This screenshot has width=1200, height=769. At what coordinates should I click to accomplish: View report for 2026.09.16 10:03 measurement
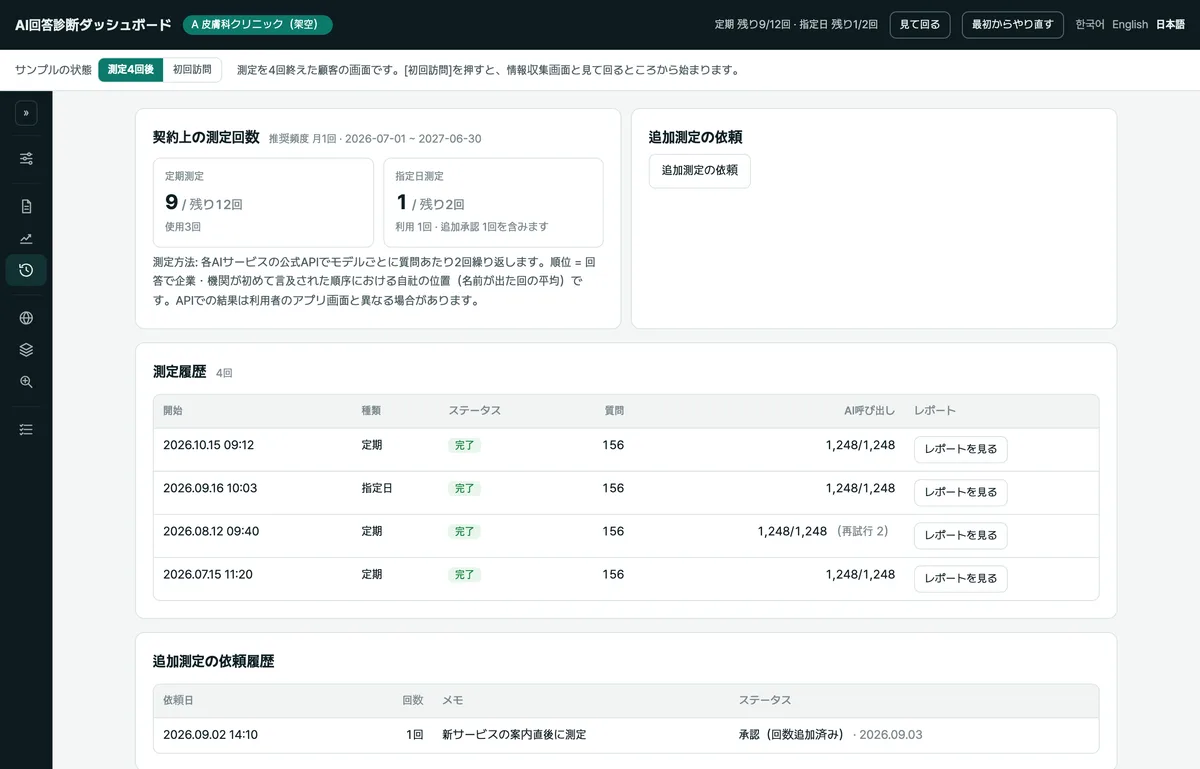pyautogui.click(x=960, y=493)
